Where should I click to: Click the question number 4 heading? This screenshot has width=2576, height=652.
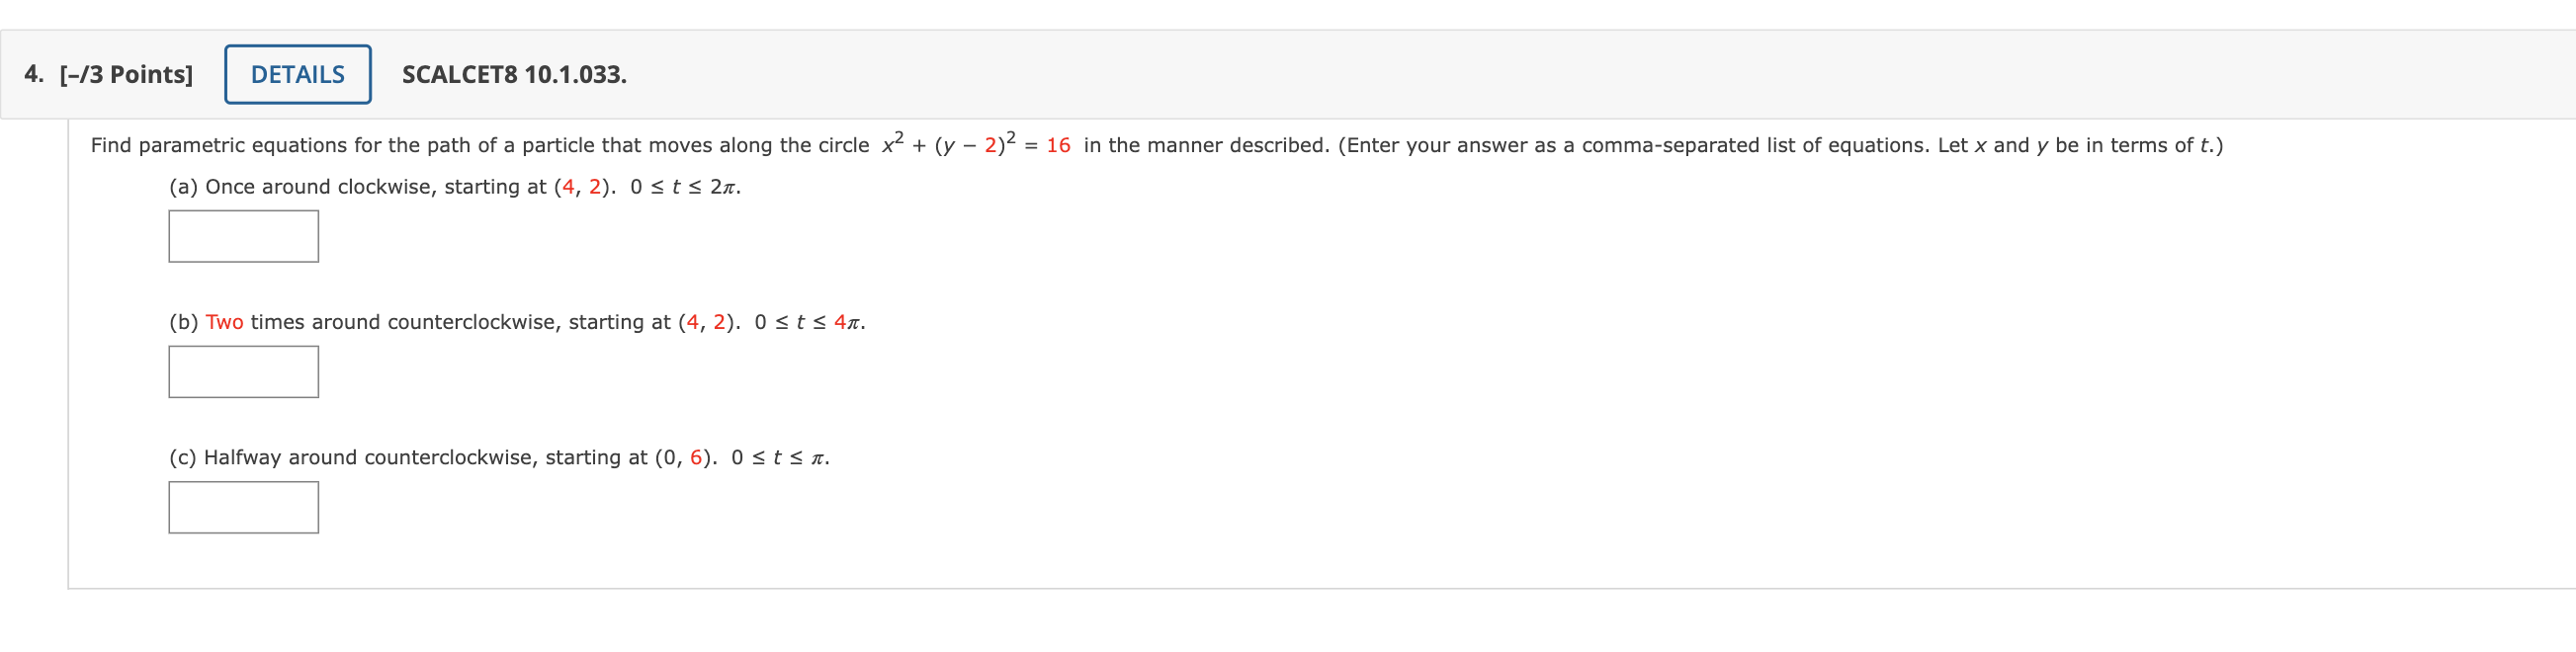pos(33,74)
